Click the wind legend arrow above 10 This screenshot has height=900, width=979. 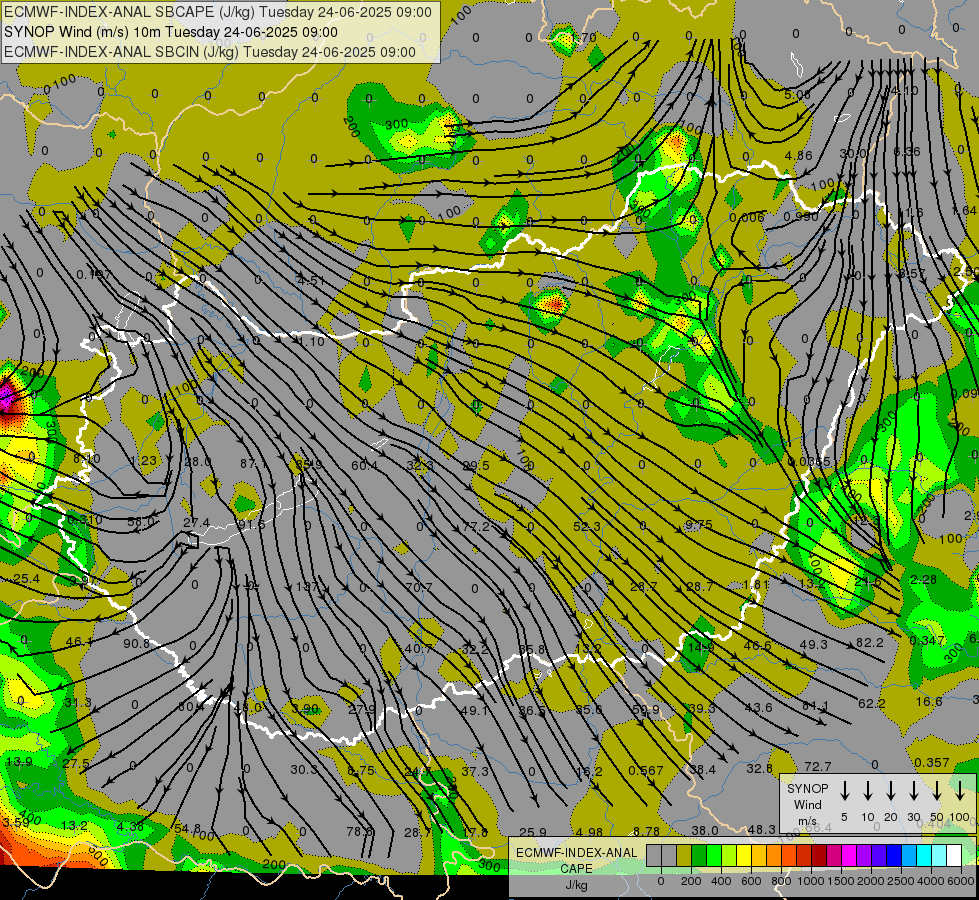point(867,791)
